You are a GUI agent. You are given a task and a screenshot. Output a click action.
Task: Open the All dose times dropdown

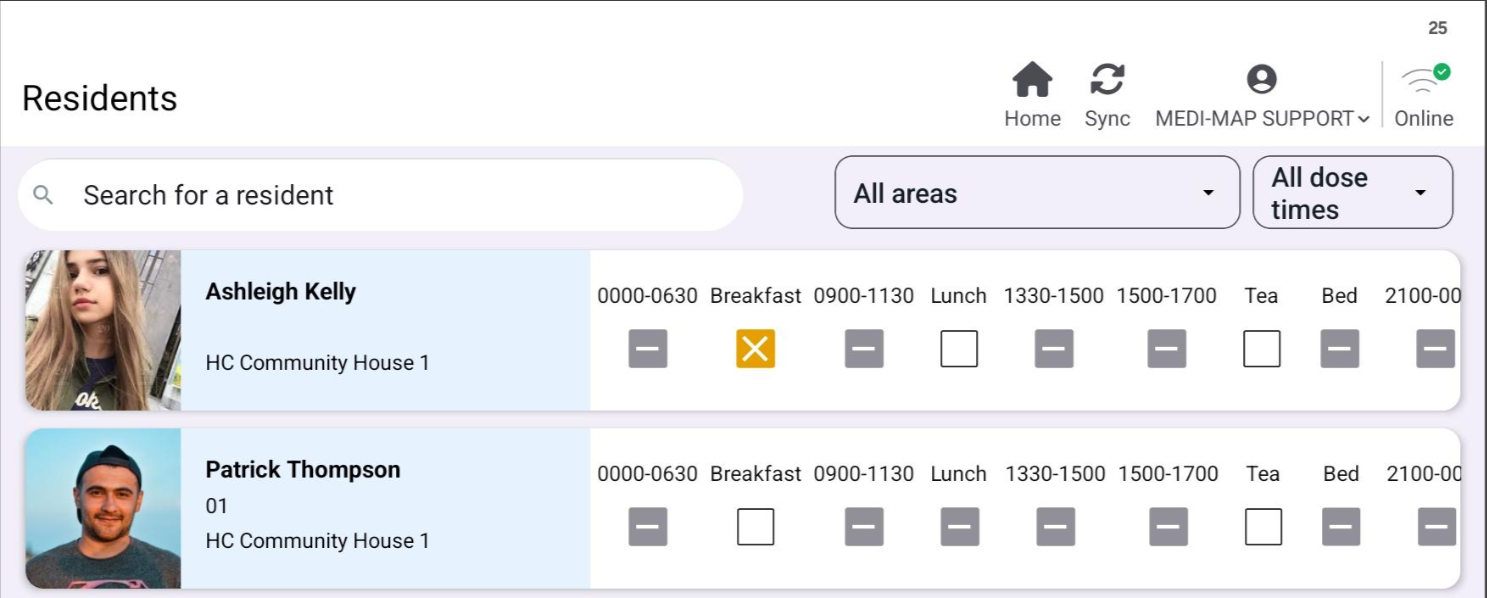point(1352,193)
